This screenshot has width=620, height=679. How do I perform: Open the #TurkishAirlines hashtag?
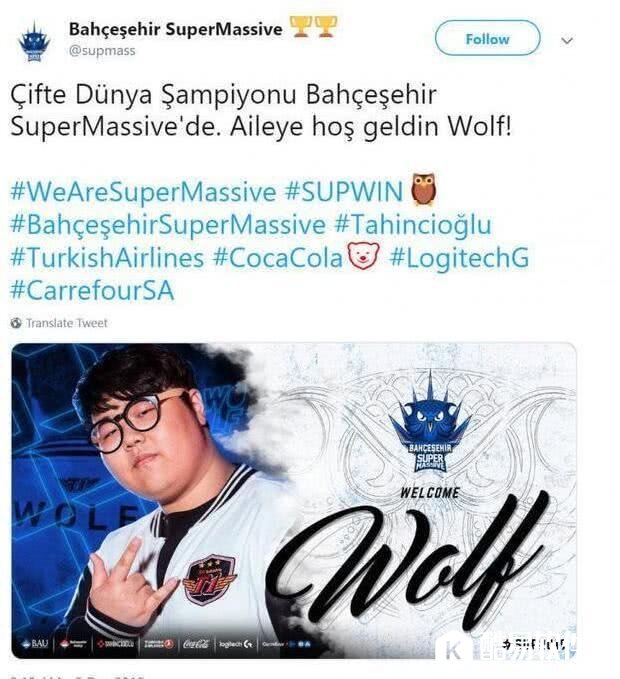(x=107, y=257)
